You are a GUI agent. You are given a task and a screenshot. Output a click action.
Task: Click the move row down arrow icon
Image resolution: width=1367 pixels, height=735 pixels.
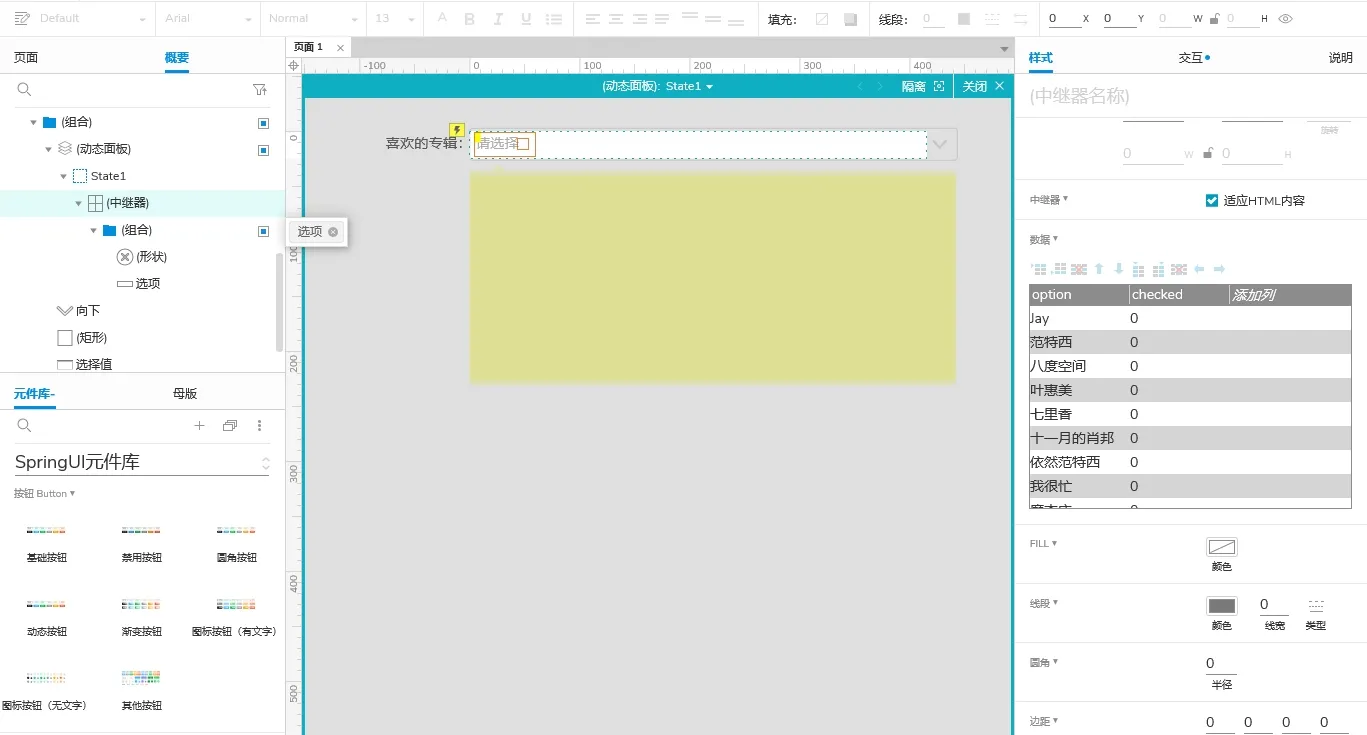coord(1119,269)
